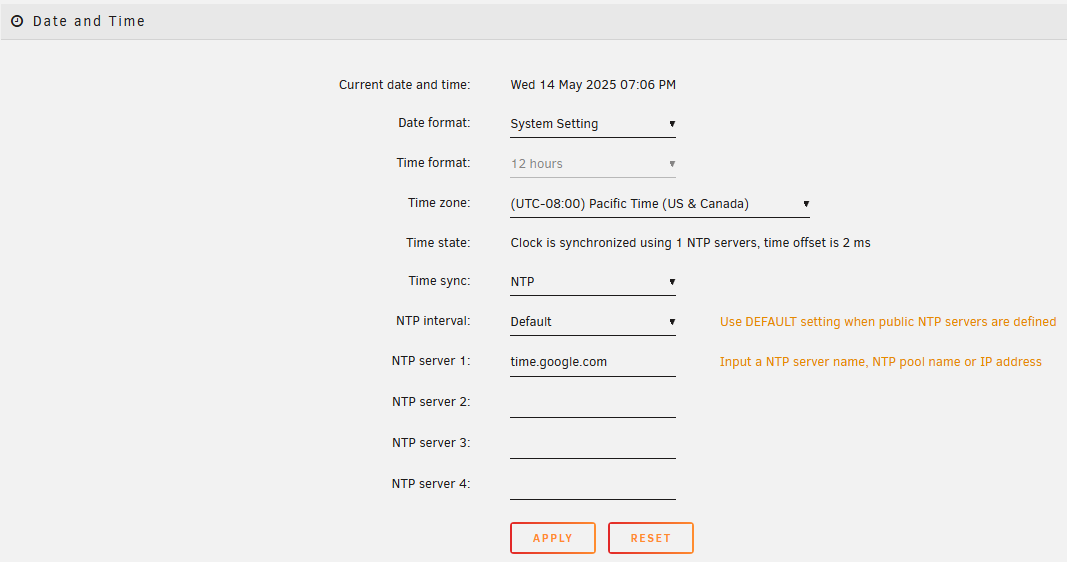Open the Time format 12 hours dropdown
The image size is (1067, 562).
[x=592, y=164]
